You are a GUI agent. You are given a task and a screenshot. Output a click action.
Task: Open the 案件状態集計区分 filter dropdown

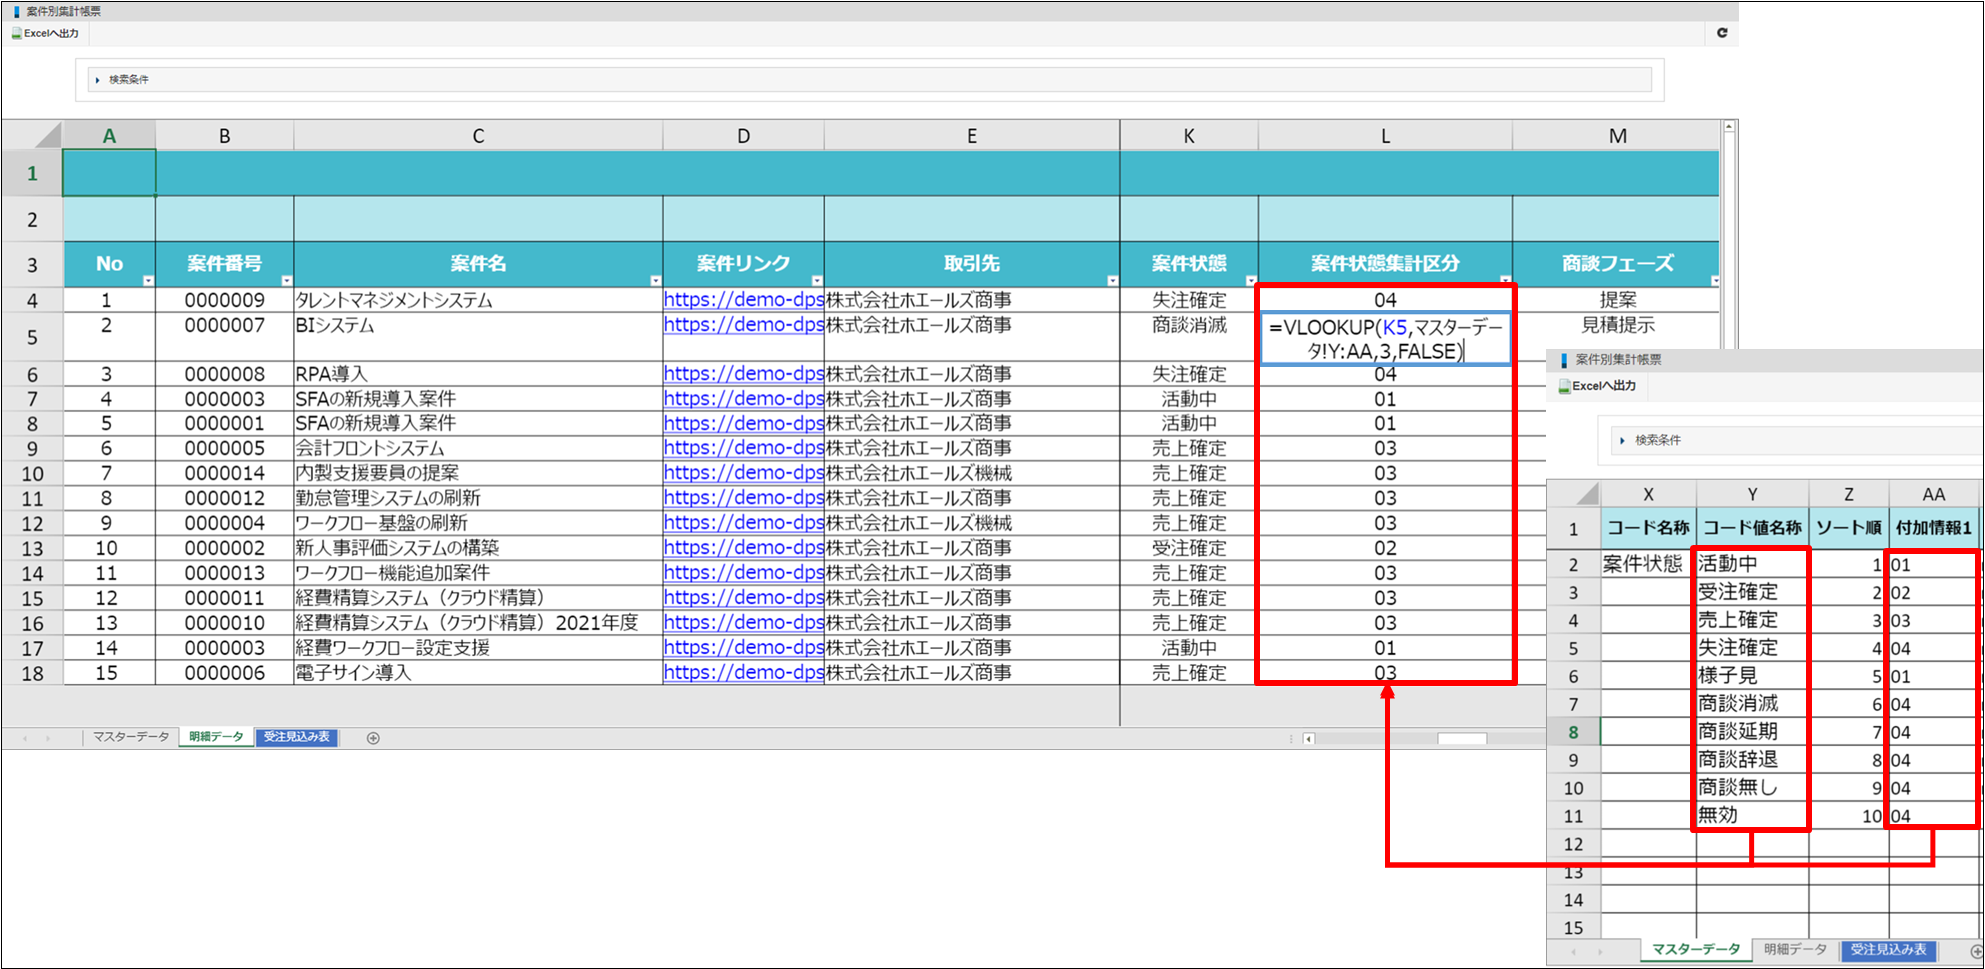(1505, 281)
